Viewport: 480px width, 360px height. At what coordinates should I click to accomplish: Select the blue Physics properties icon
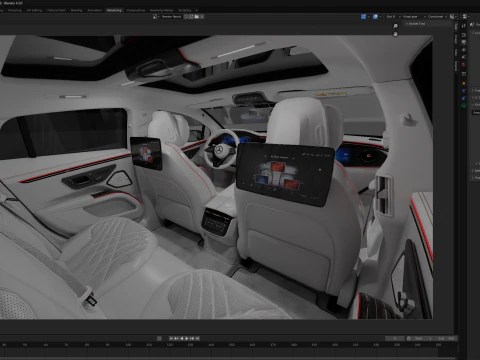[x=464, y=98]
